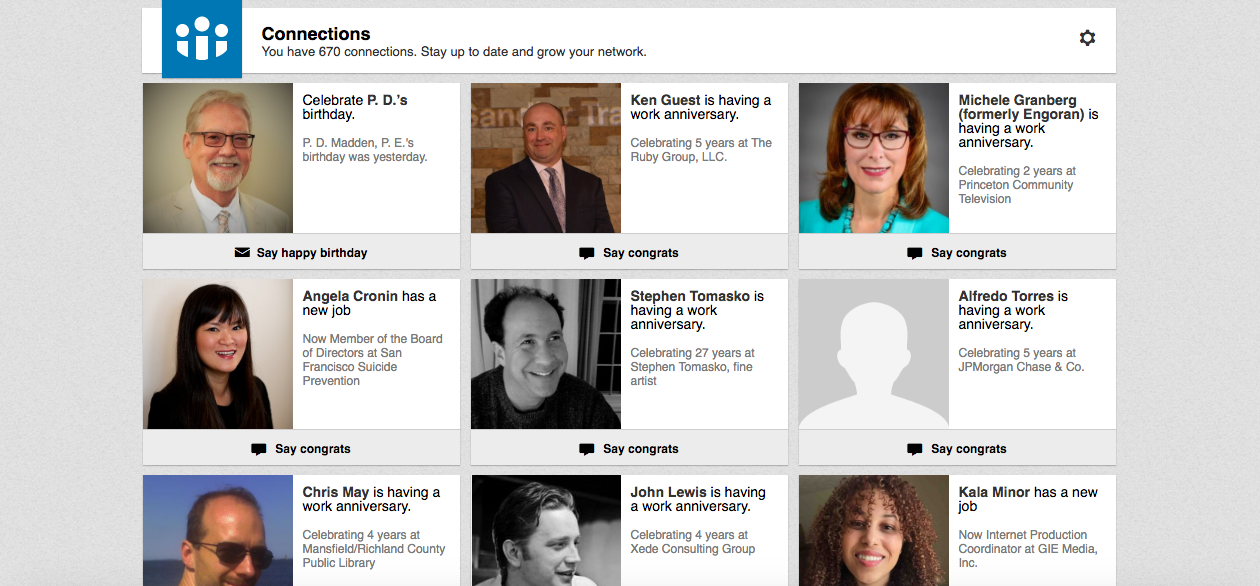Click speech bubble icon under Alfredo Torres

[915, 449]
